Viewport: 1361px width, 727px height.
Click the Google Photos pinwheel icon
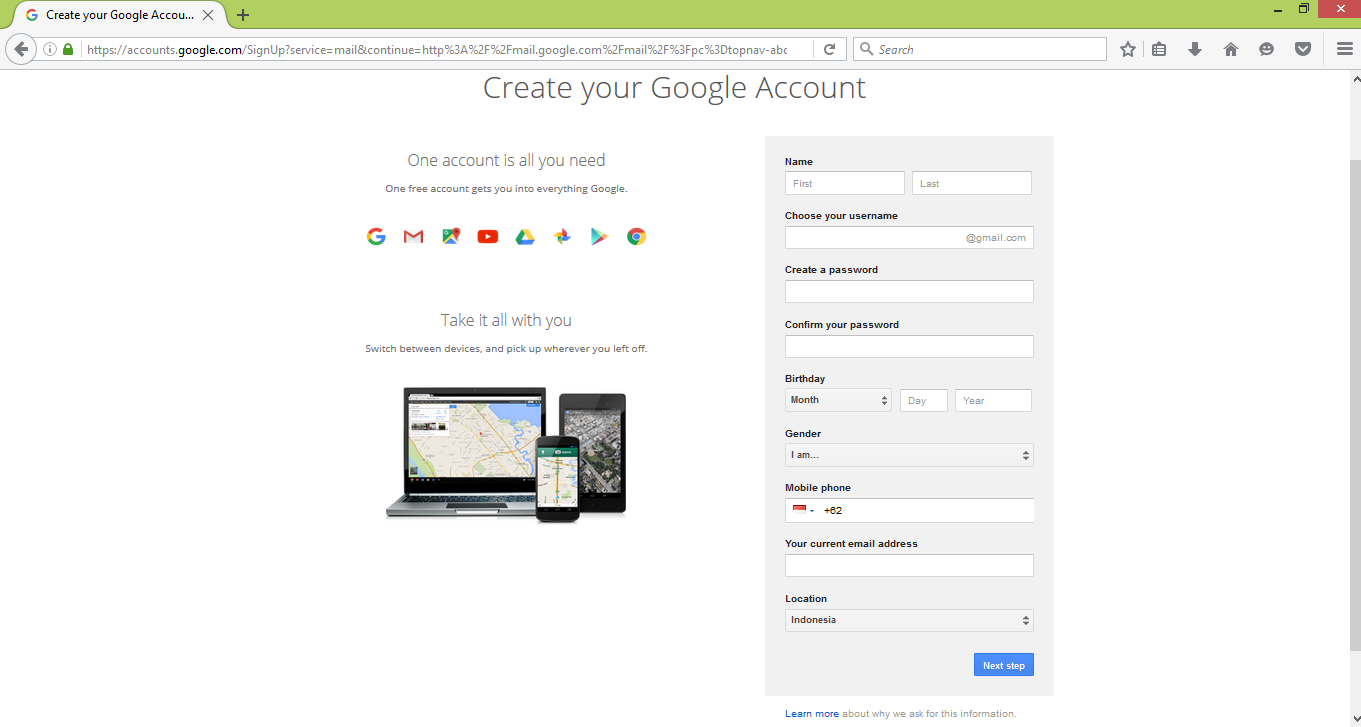point(562,237)
